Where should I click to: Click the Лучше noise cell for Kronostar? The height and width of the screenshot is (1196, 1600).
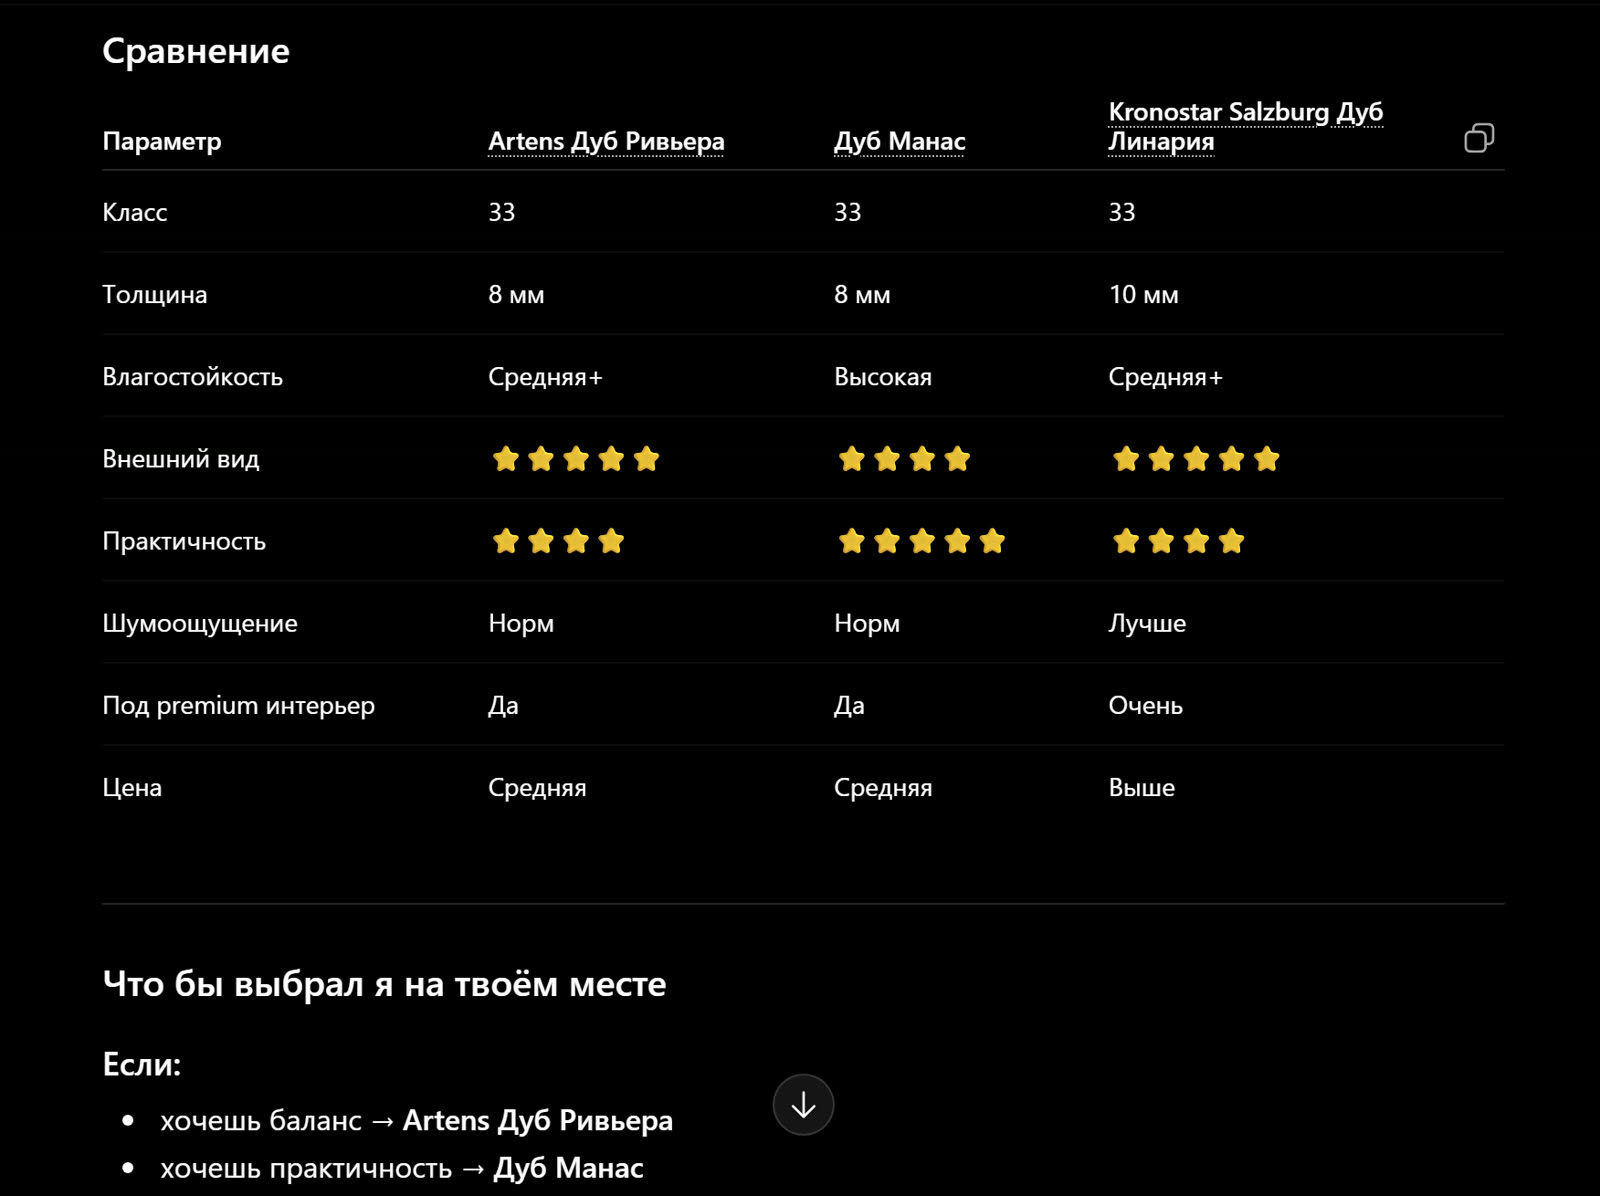pyautogui.click(x=1147, y=623)
